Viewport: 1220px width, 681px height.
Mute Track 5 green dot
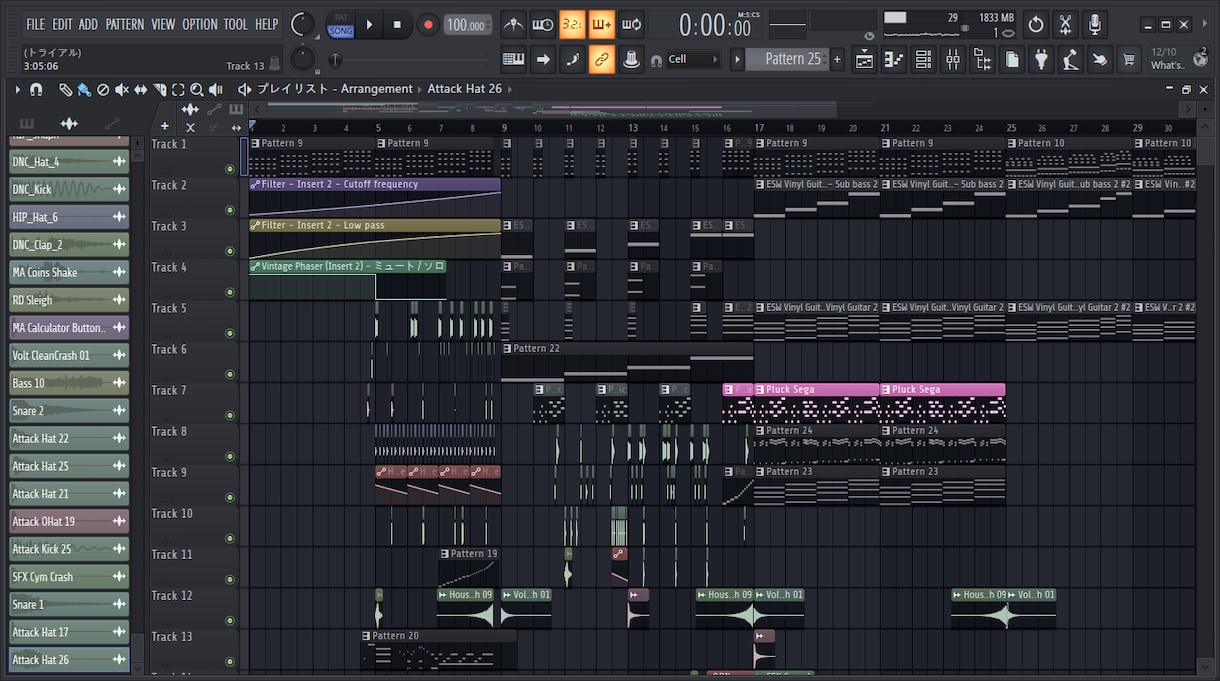tap(230, 333)
